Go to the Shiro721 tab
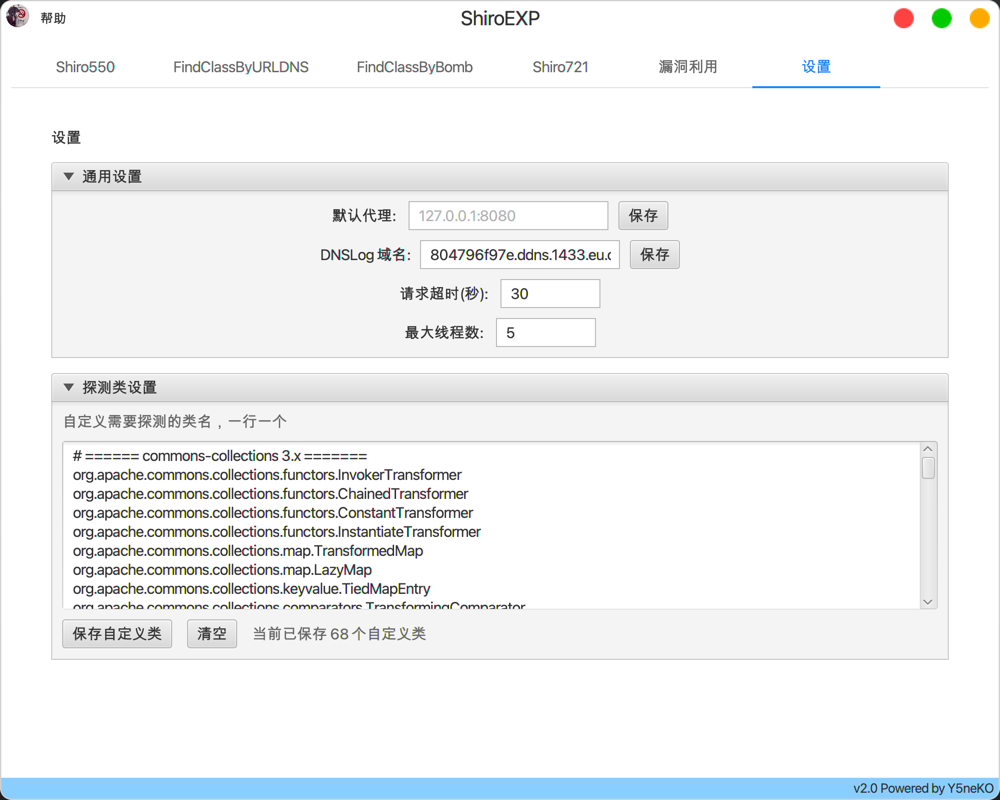 pyautogui.click(x=560, y=67)
